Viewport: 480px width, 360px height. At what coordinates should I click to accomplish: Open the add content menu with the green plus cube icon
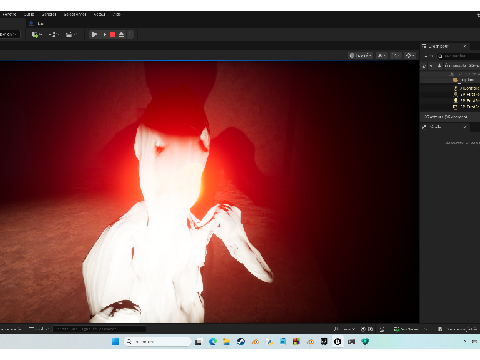(x=36, y=34)
